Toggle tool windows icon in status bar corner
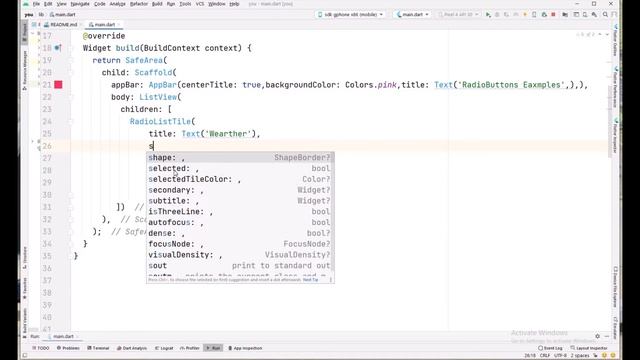The height and width of the screenshot is (360, 640). (x=25, y=356)
